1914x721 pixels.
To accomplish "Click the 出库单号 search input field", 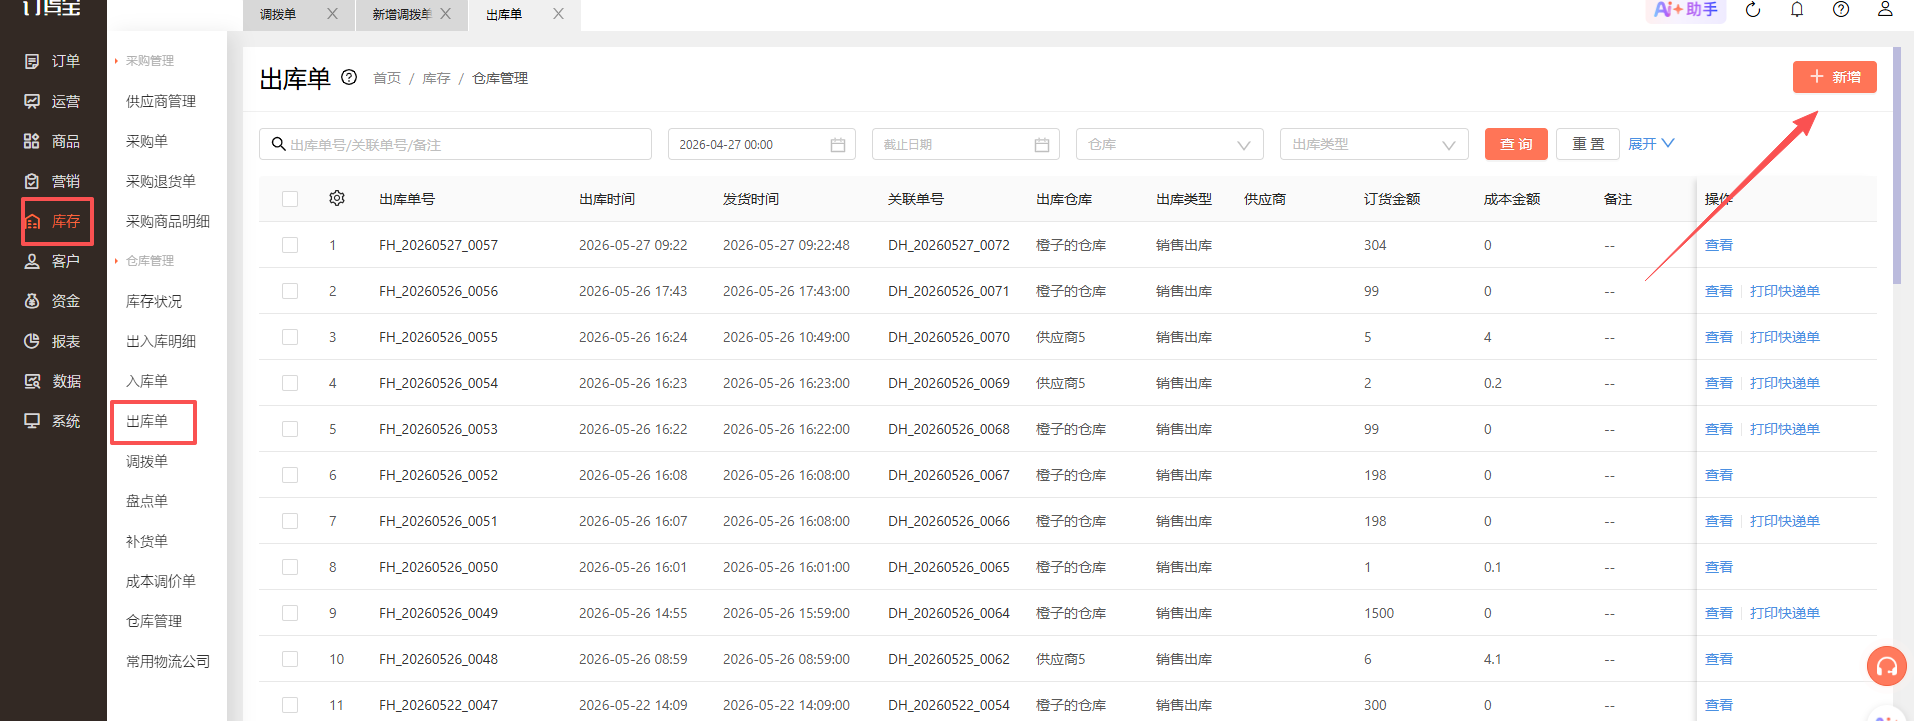I will click(455, 144).
